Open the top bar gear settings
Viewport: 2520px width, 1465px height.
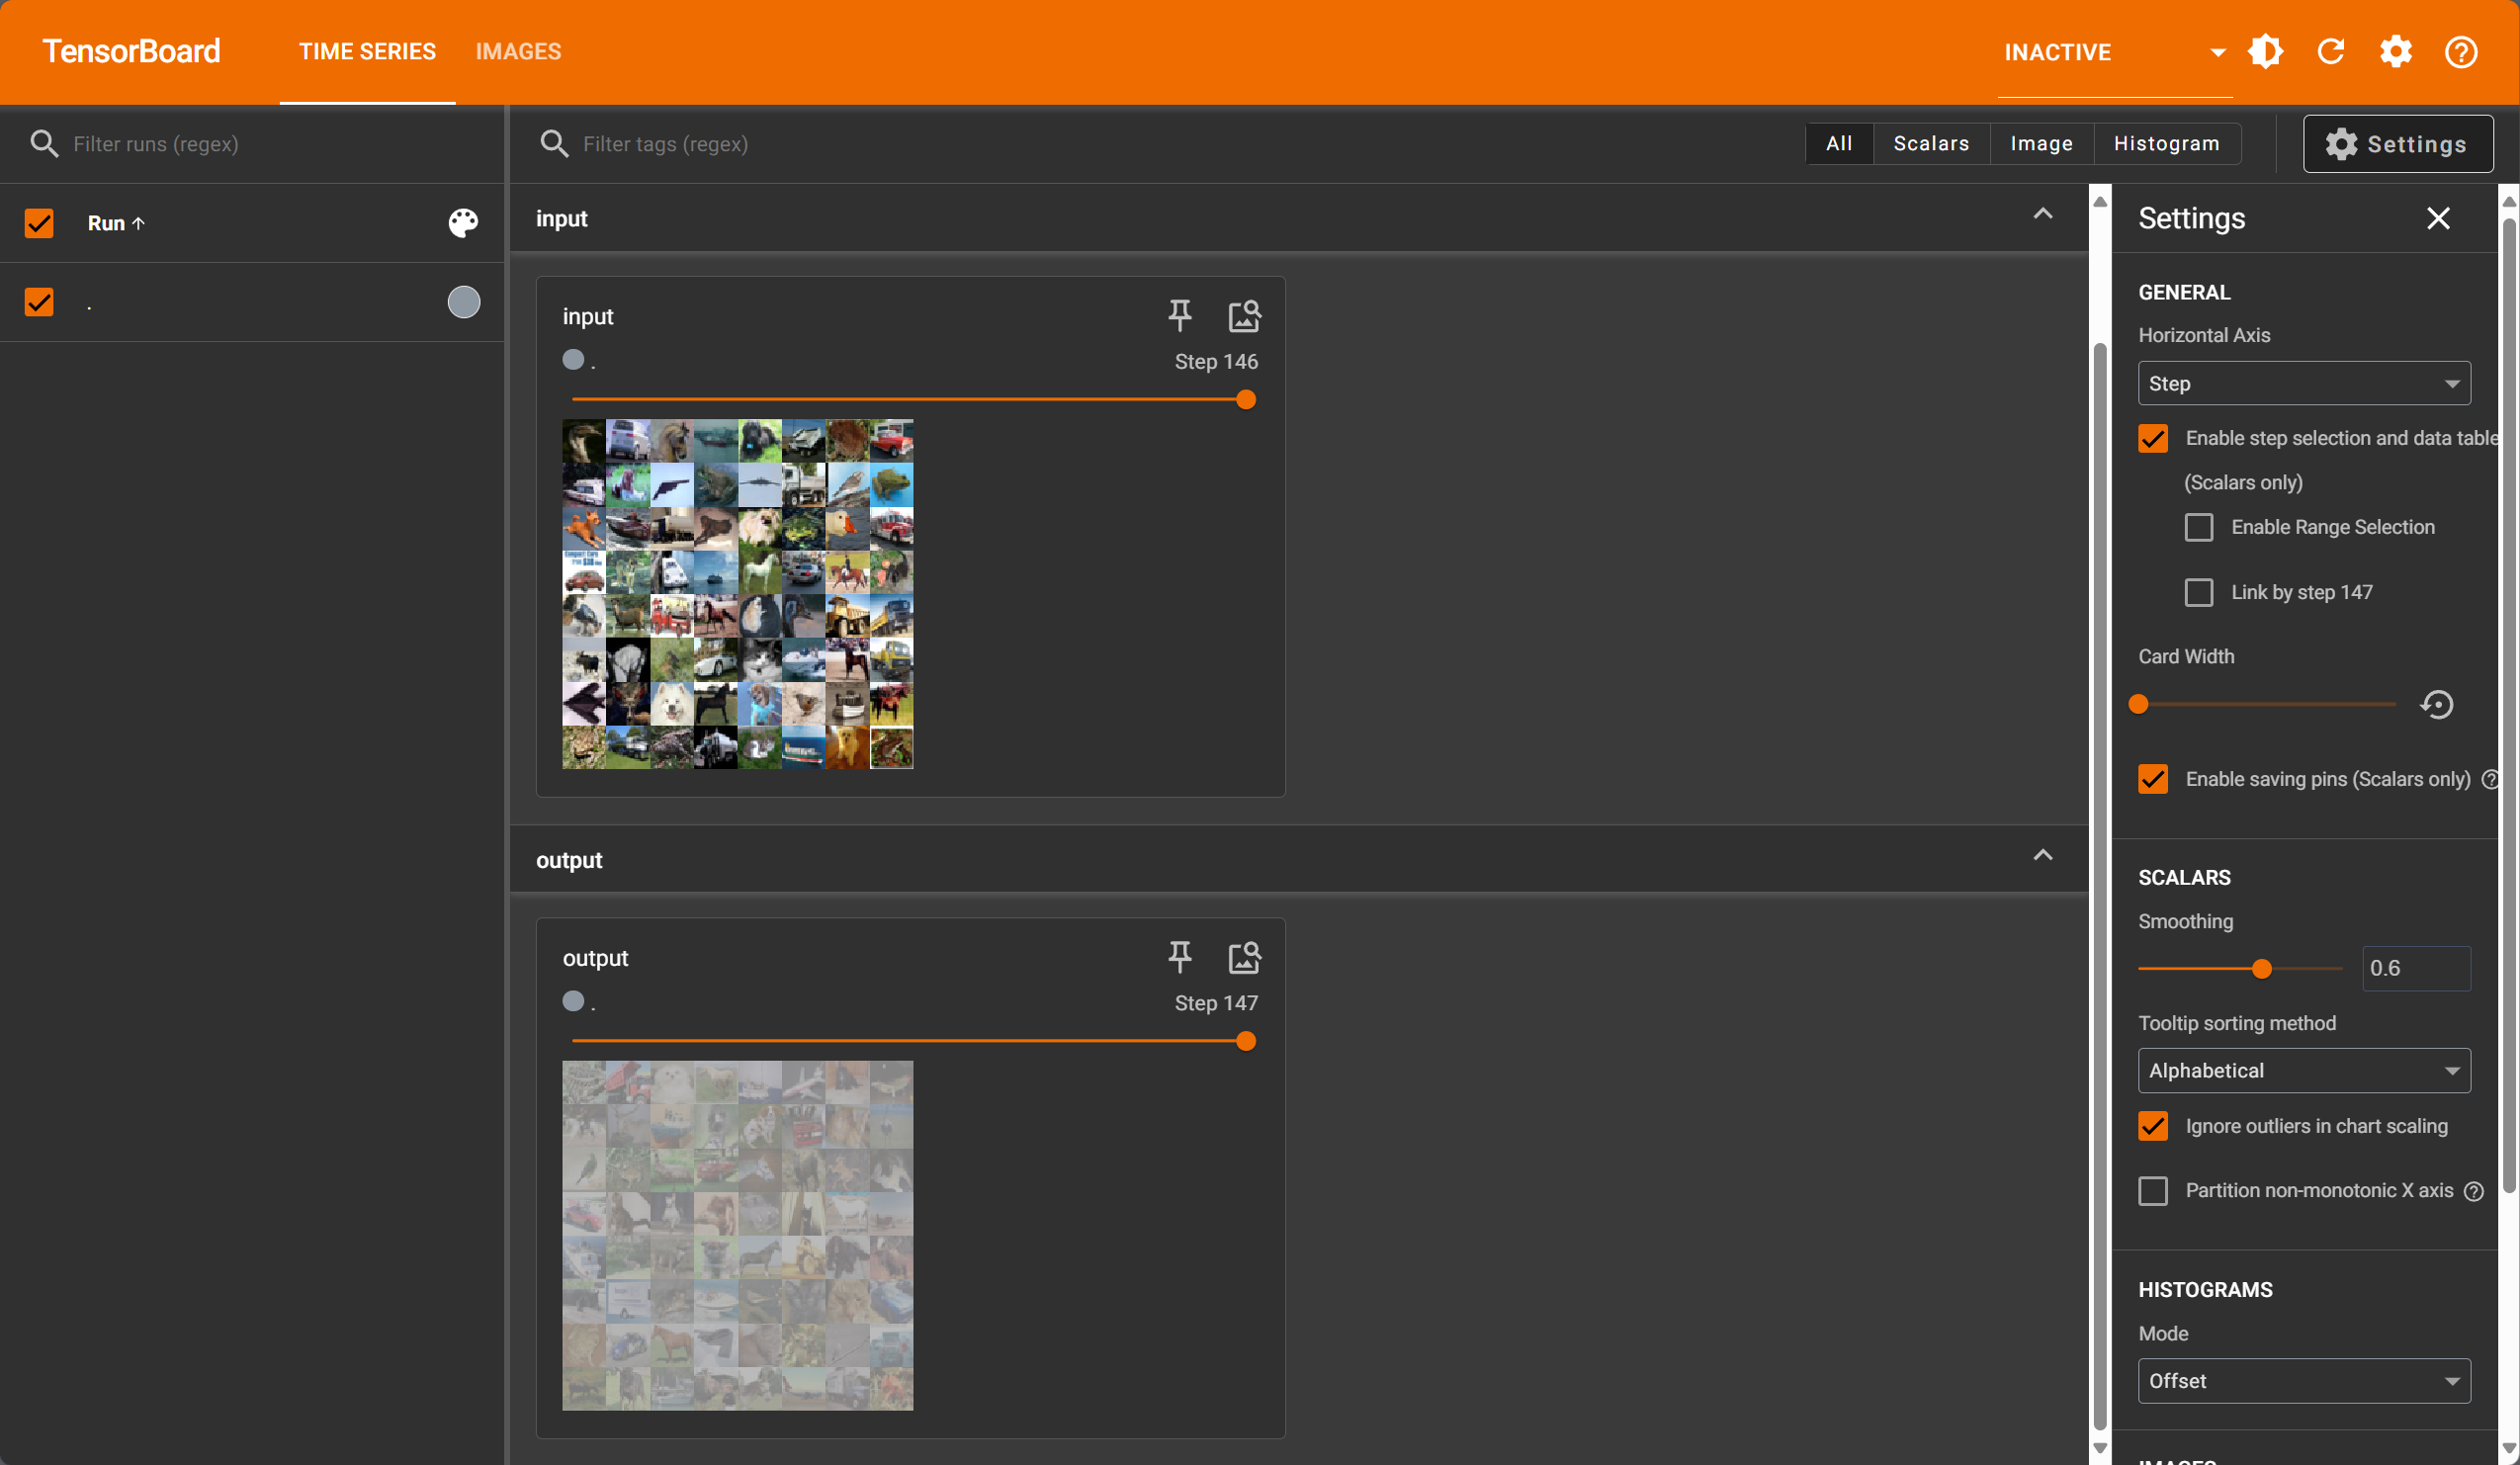(2395, 52)
